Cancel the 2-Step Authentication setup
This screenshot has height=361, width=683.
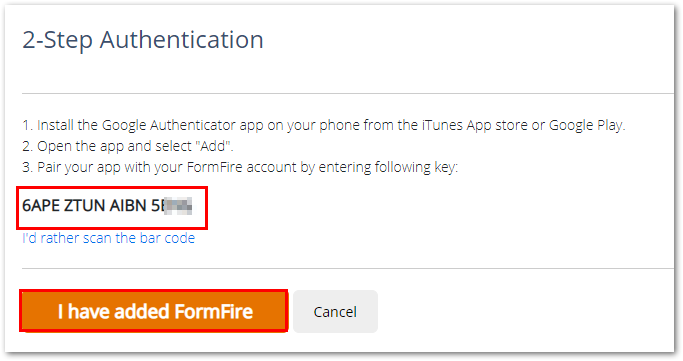[335, 312]
